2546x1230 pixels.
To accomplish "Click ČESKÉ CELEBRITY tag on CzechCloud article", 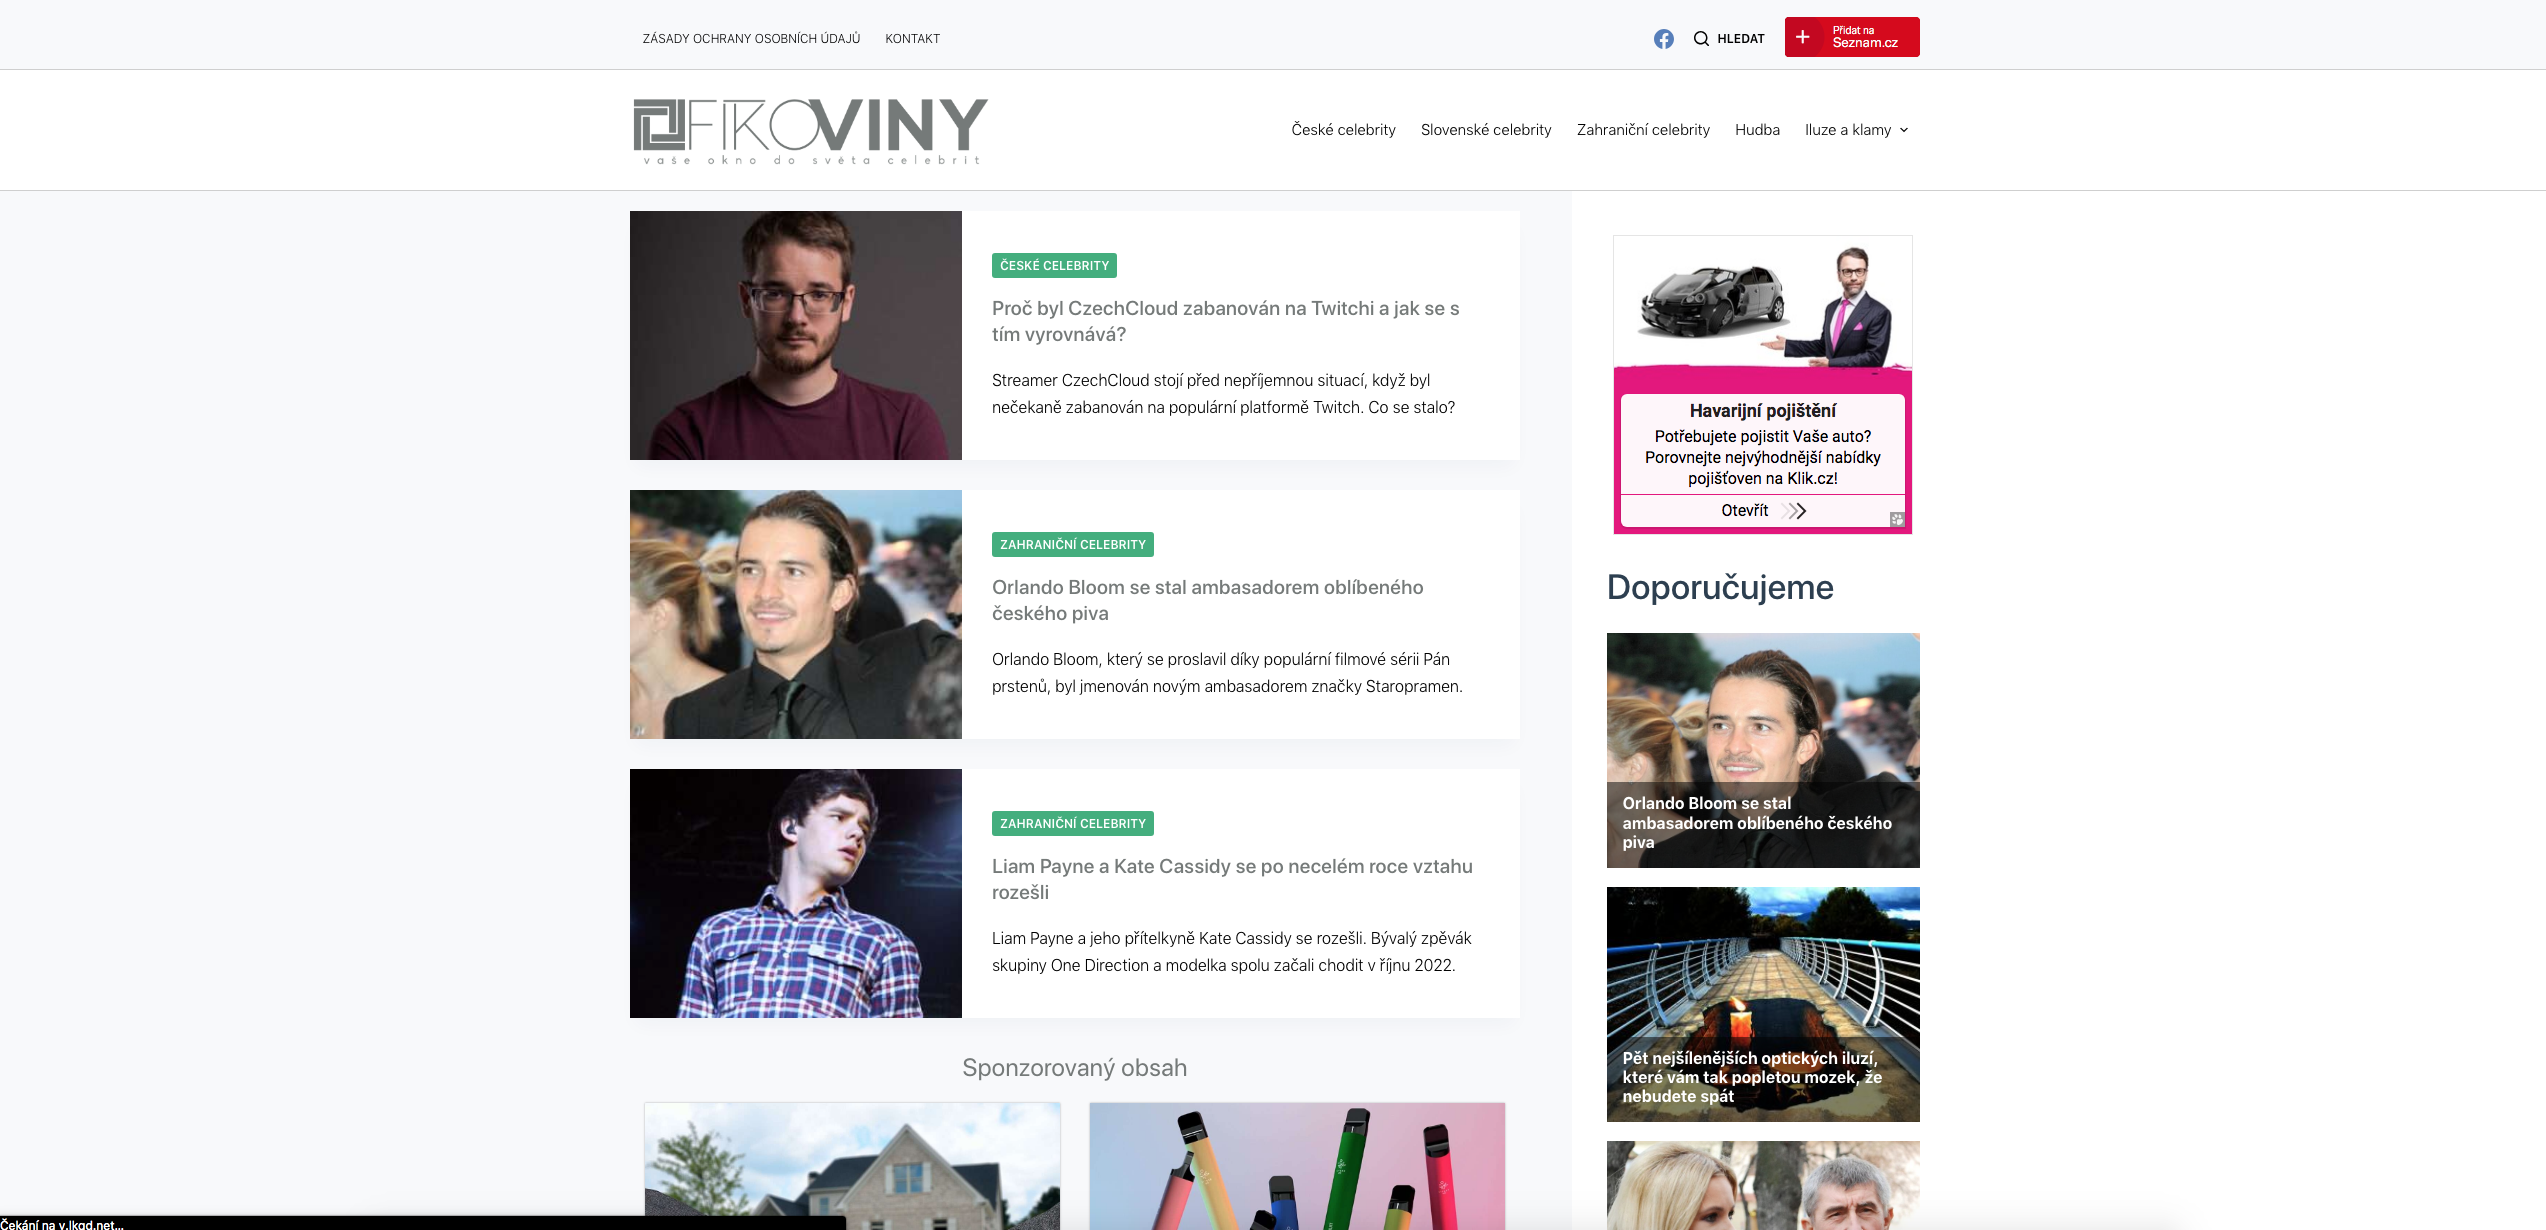I will coord(1054,266).
